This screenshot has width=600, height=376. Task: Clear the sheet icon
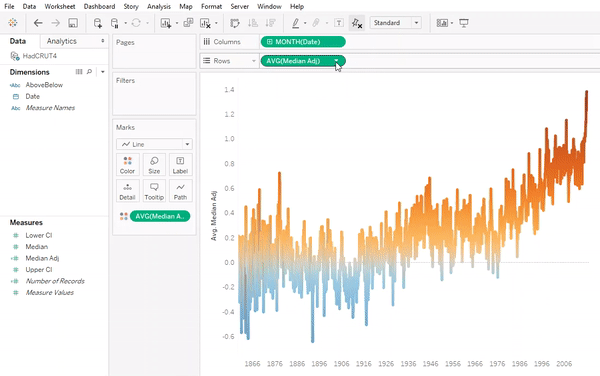tap(205, 23)
